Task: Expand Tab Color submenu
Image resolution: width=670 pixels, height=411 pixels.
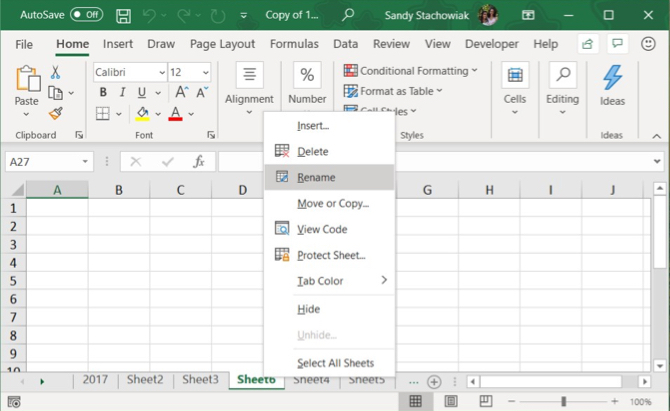Action: (329, 281)
